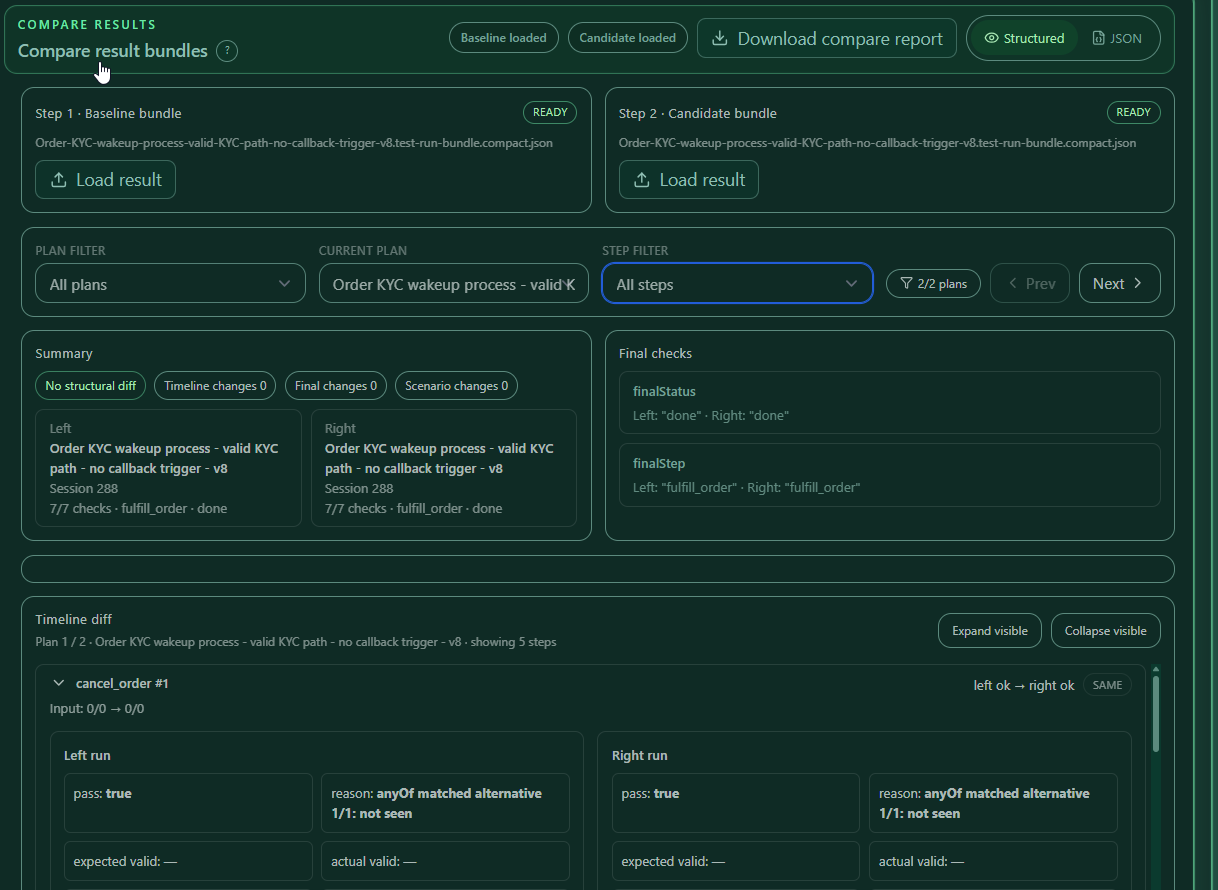1218x890 pixels.
Task: Click the eye icon in Structured toggle
Action: 992,38
